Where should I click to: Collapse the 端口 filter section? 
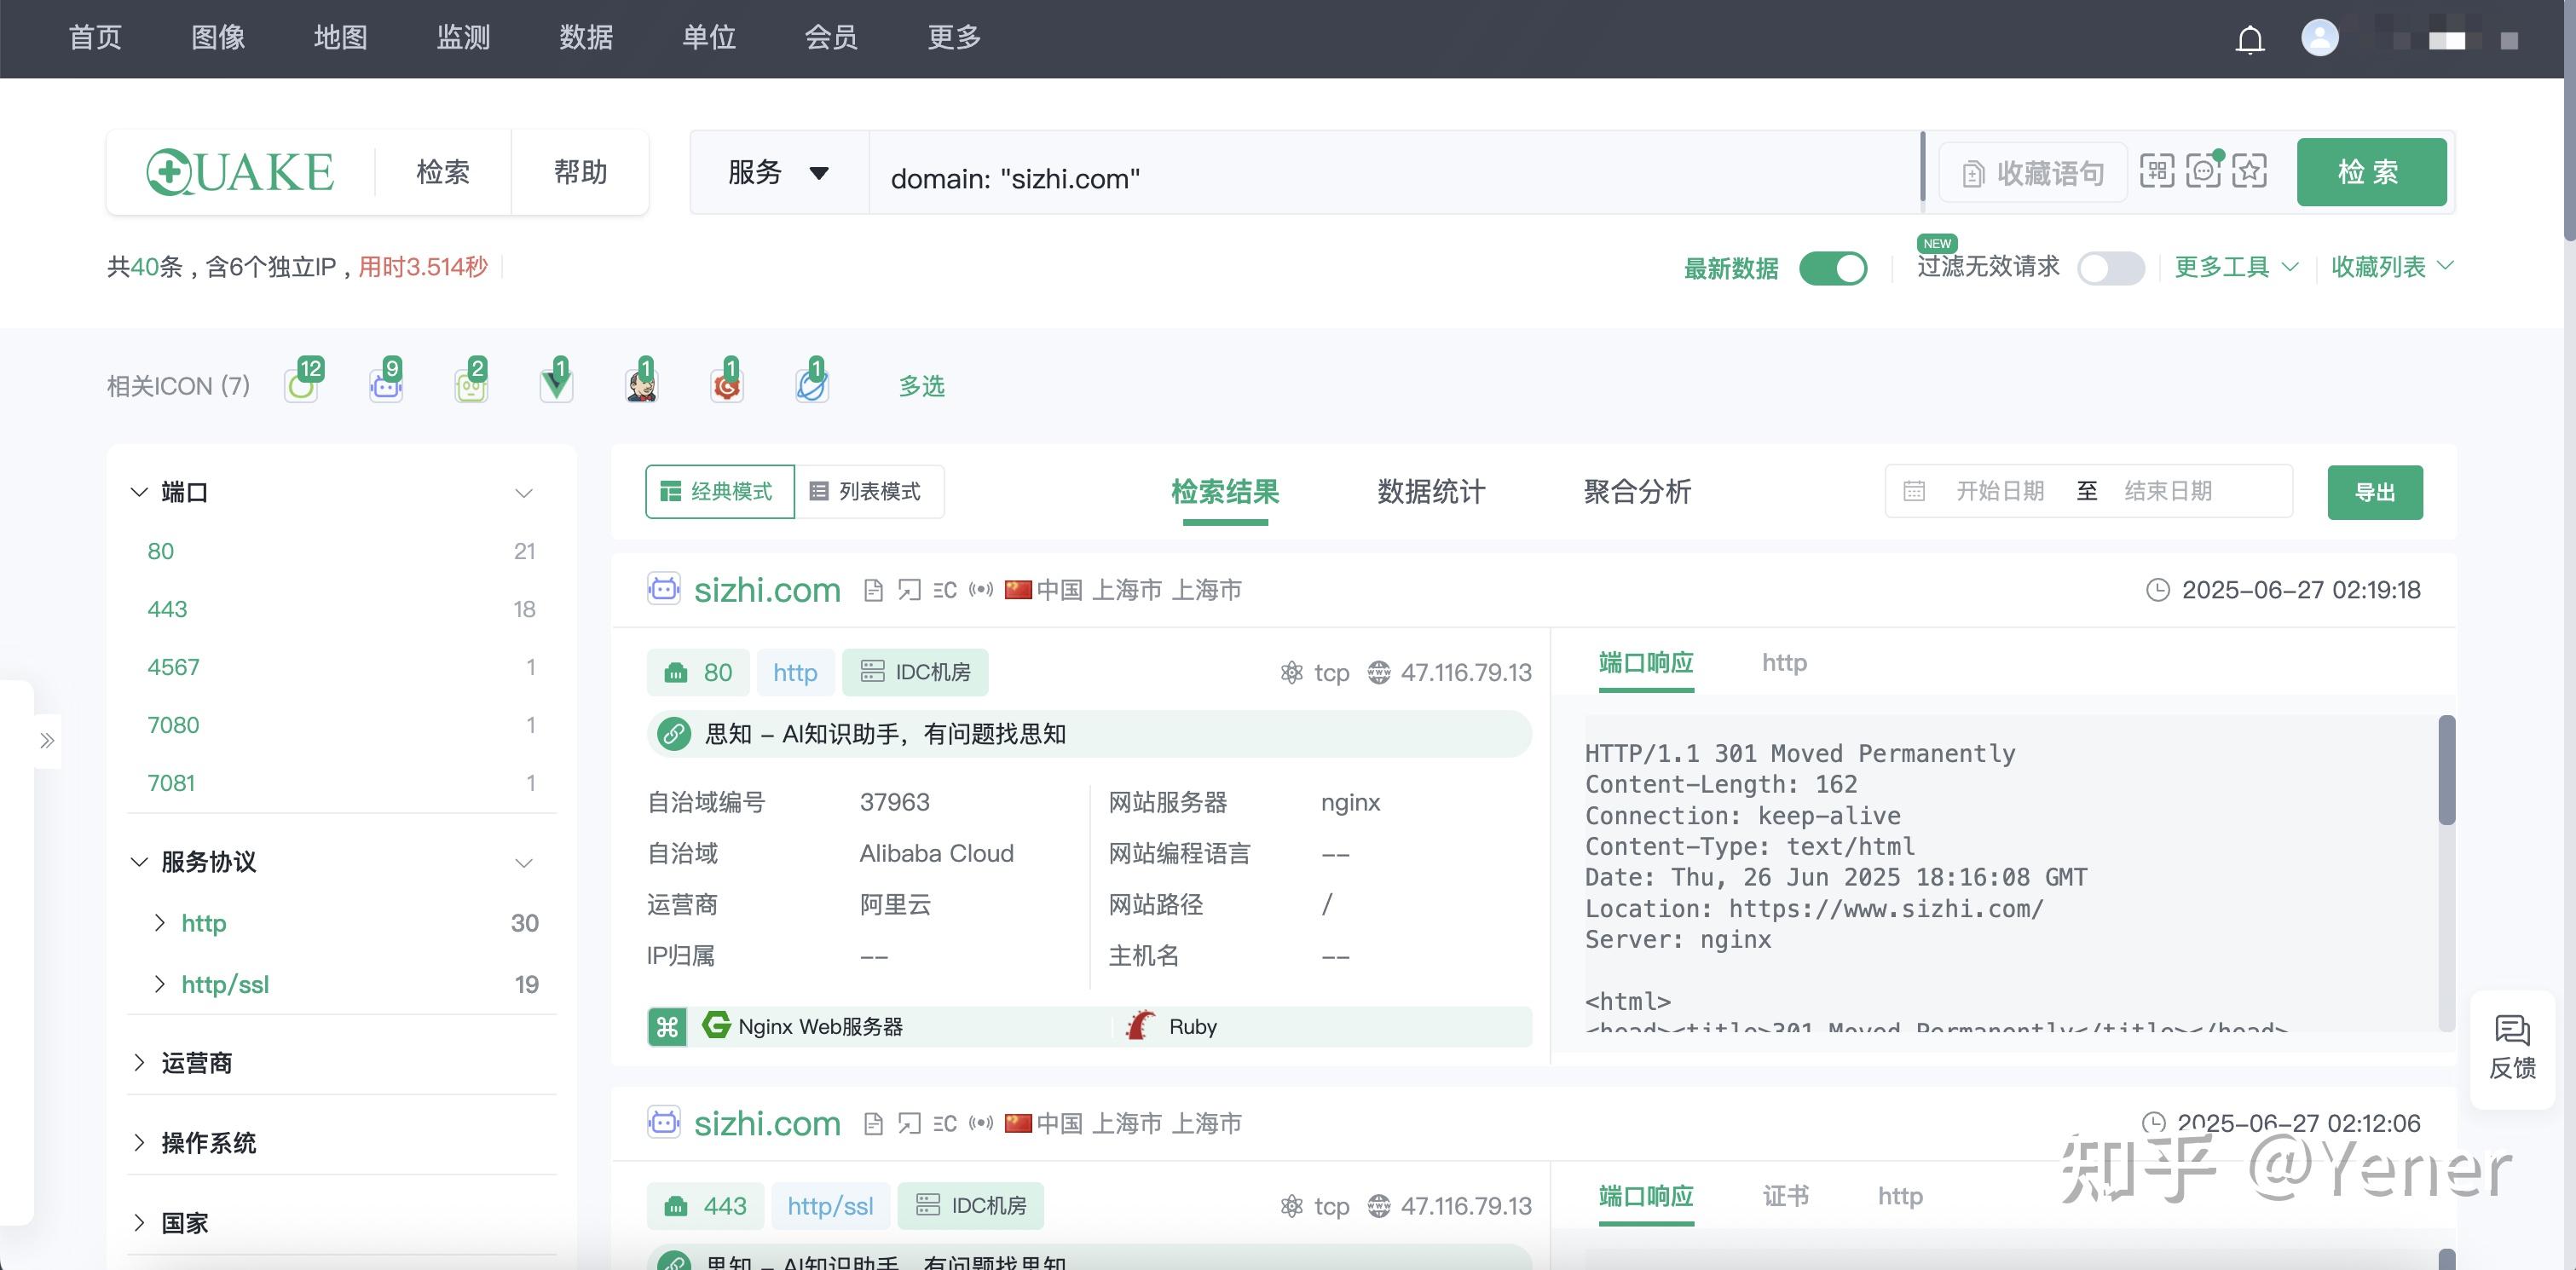click(x=523, y=492)
